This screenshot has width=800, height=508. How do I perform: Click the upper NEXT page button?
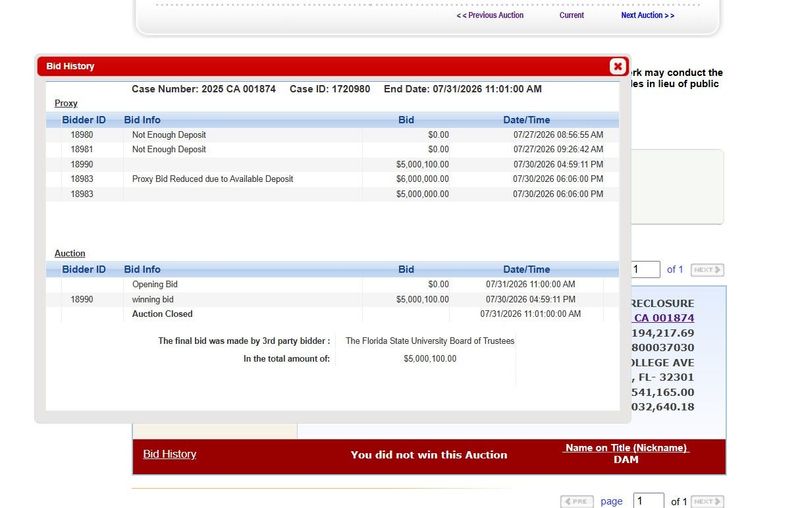coord(707,269)
